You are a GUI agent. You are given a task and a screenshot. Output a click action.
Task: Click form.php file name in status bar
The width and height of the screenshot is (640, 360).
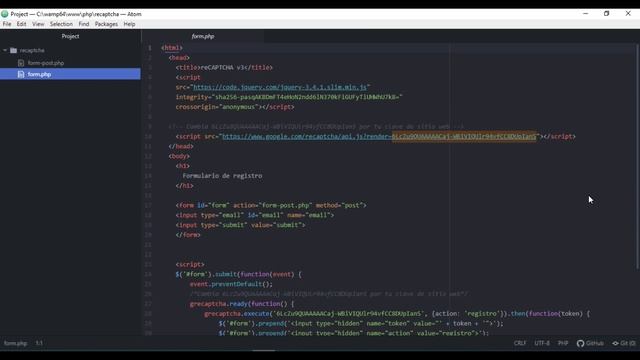pyautogui.click(x=16, y=343)
